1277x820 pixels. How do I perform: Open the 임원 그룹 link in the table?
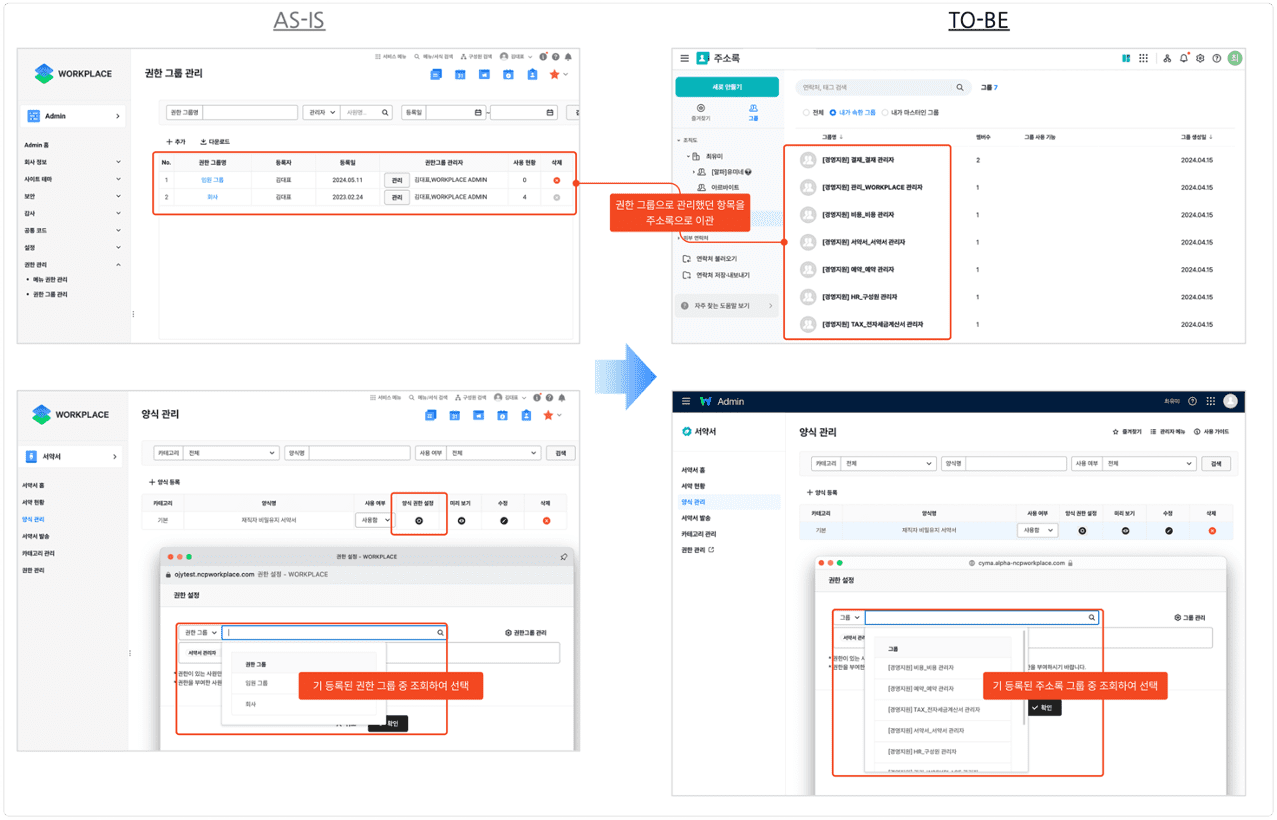212,180
